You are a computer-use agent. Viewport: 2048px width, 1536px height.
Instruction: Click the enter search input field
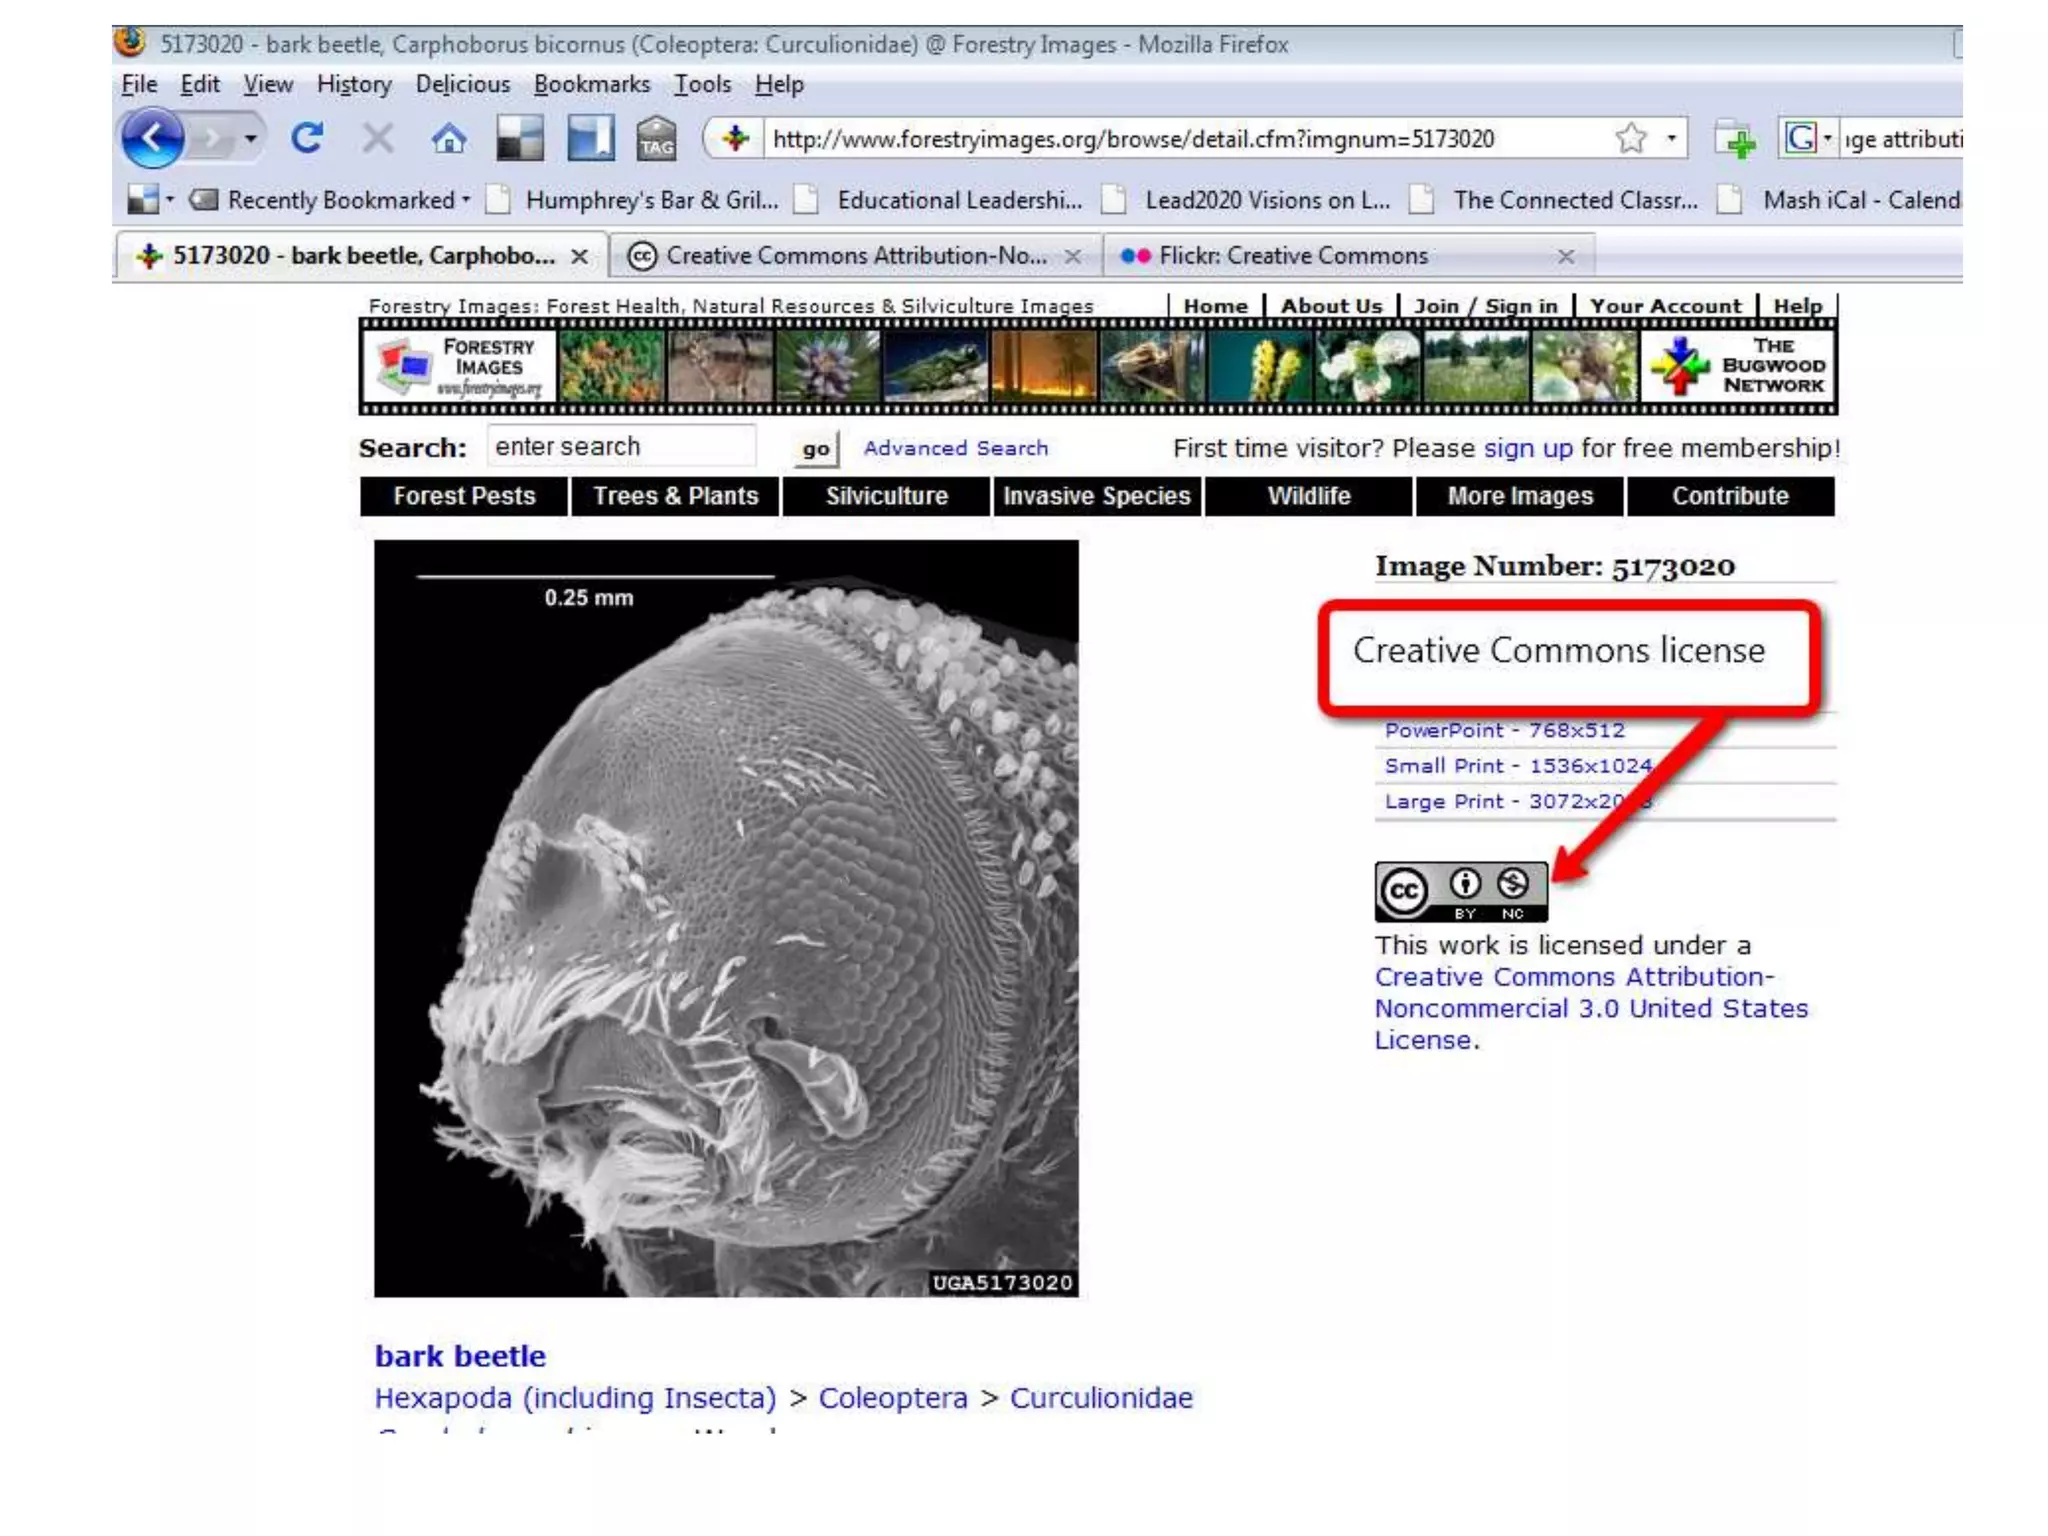(x=620, y=447)
